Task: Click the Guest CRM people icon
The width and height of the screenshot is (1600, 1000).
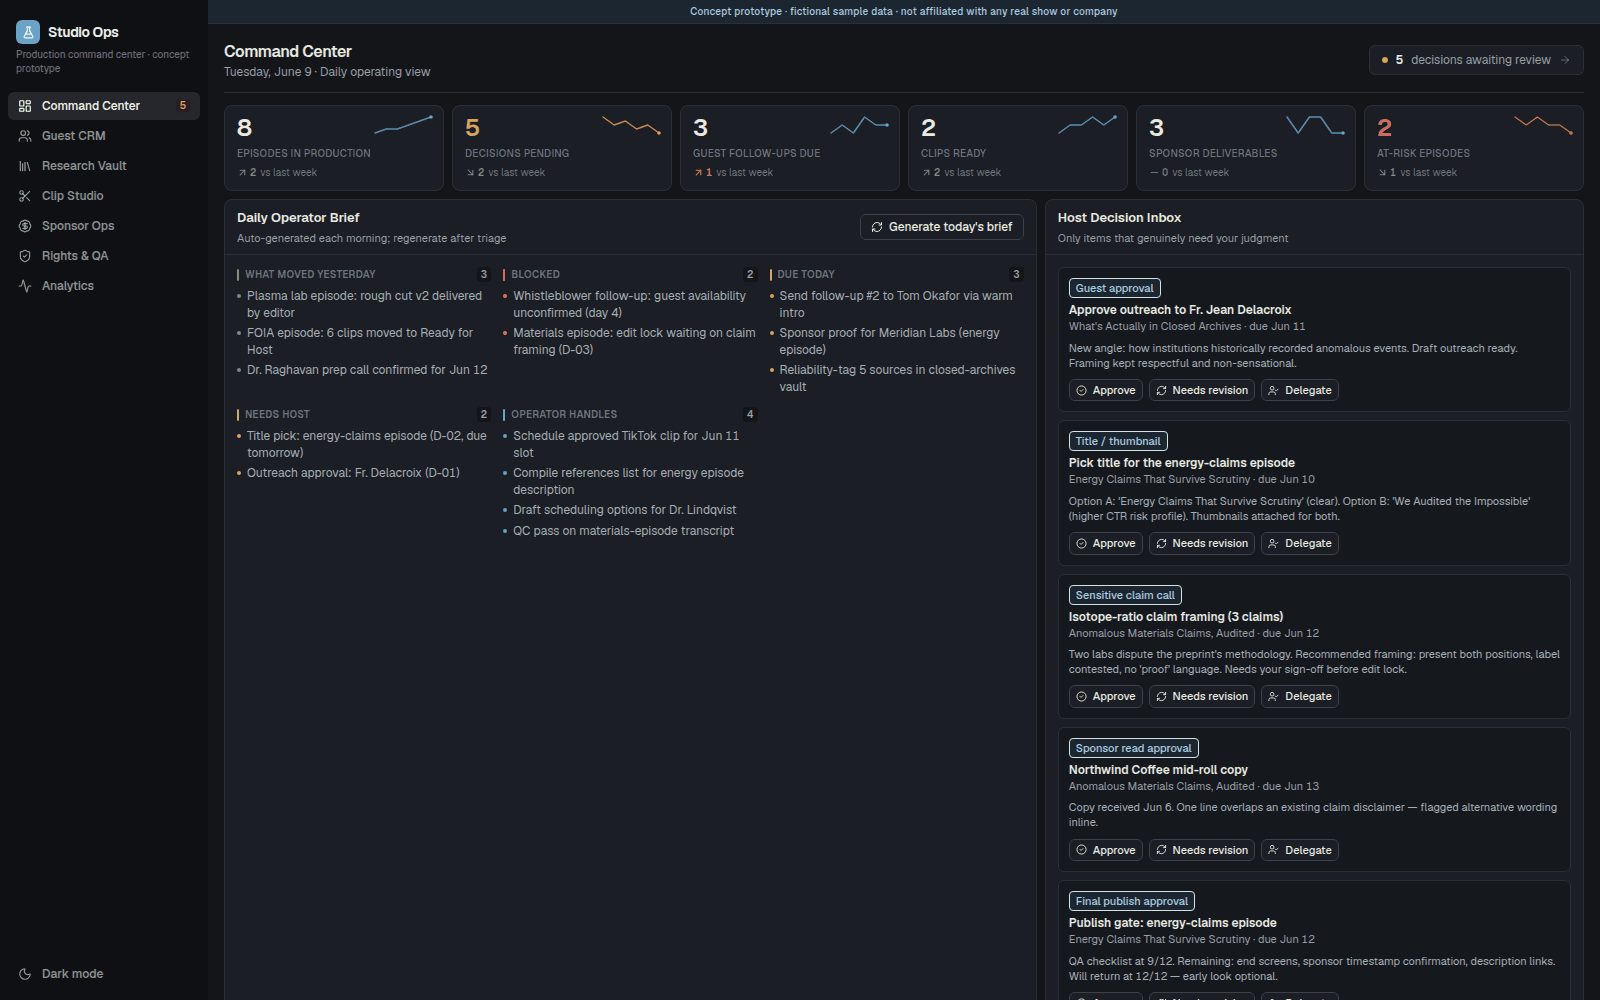Action: point(25,136)
